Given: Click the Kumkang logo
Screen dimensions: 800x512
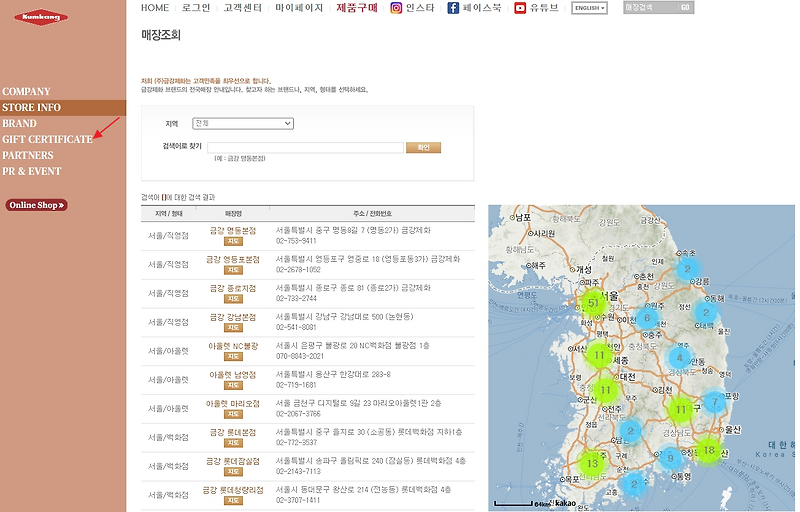Looking at the screenshot, I should click(41, 17).
